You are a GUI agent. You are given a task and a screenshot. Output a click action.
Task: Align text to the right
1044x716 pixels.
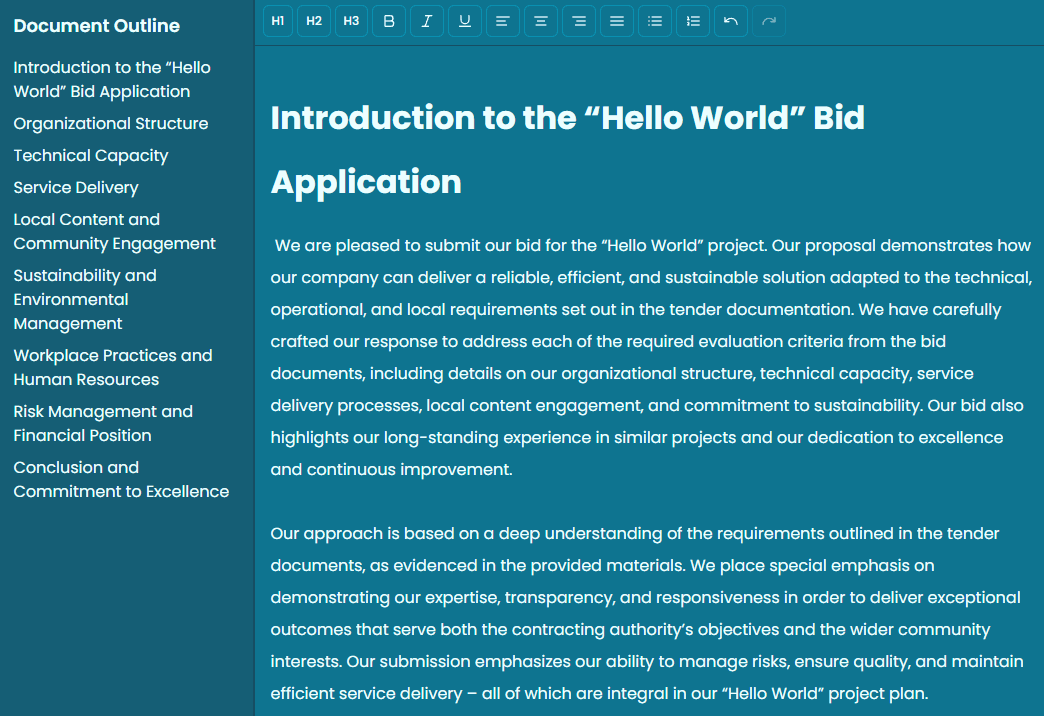pos(578,20)
